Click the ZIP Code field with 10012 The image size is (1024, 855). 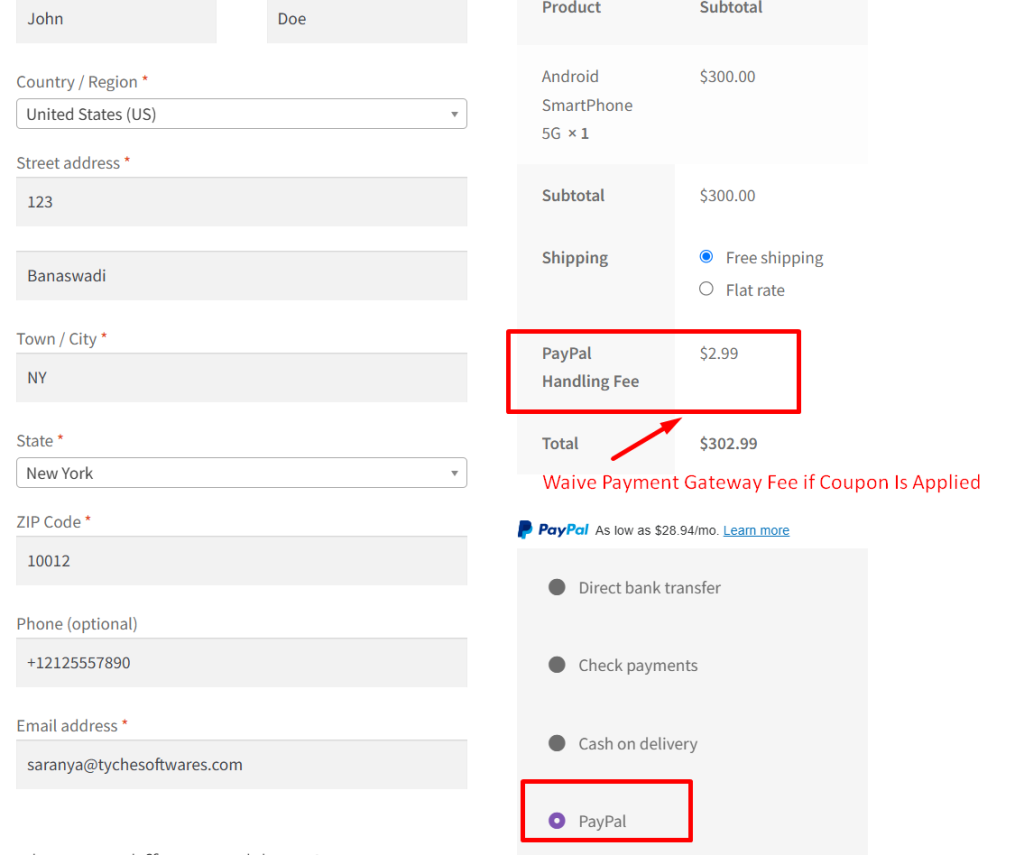(x=240, y=560)
